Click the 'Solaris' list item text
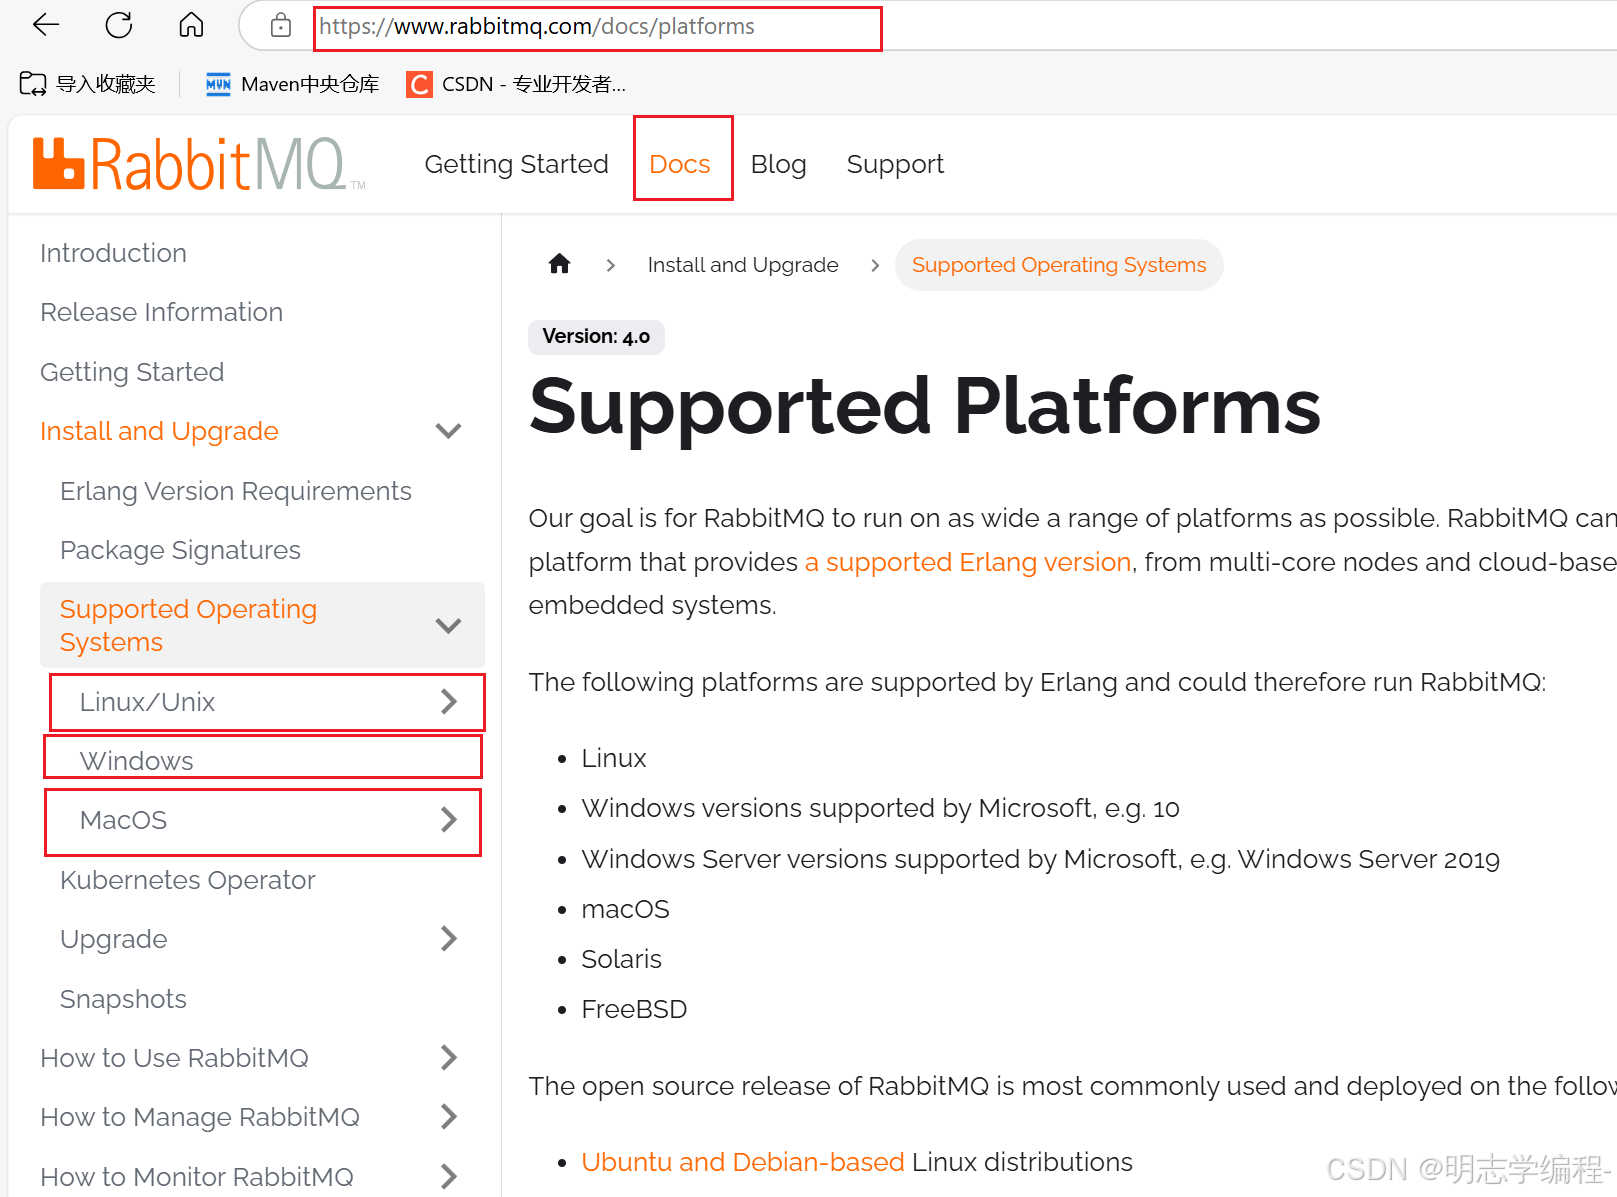The image size is (1617, 1197). 621,959
